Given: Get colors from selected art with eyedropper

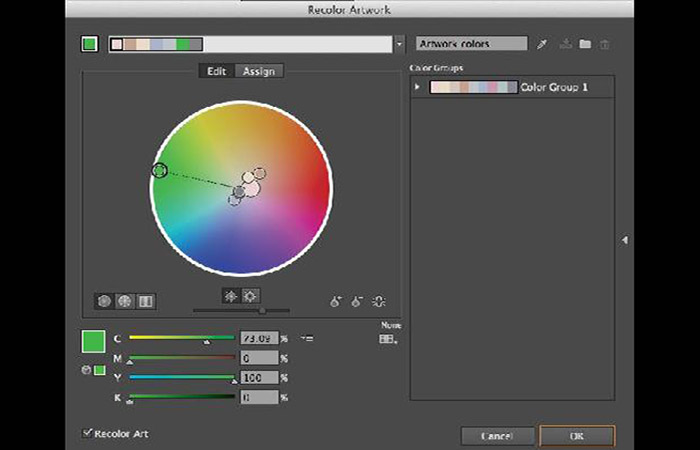Looking at the screenshot, I should [x=542, y=44].
